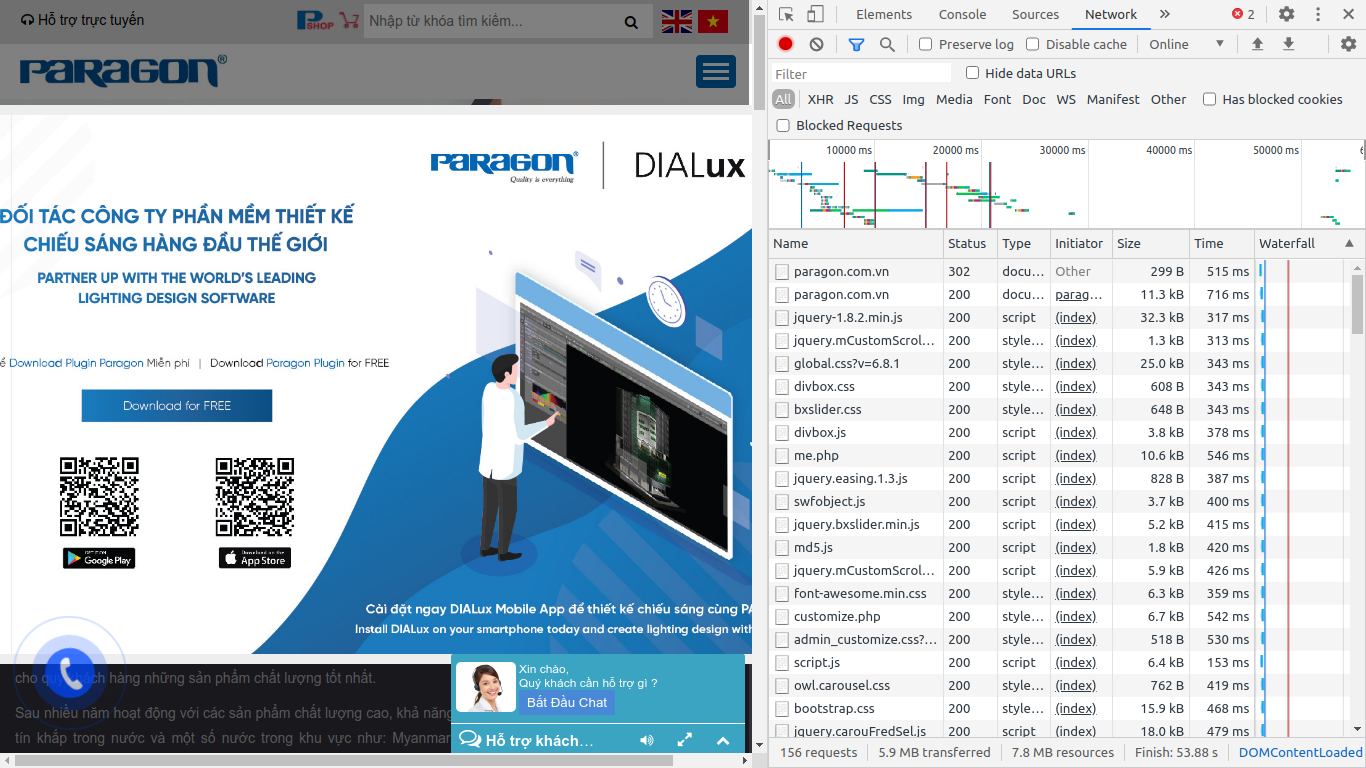Select the All request type filter
This screenshot has height=768, width=1366.
[x=783, y=99]
